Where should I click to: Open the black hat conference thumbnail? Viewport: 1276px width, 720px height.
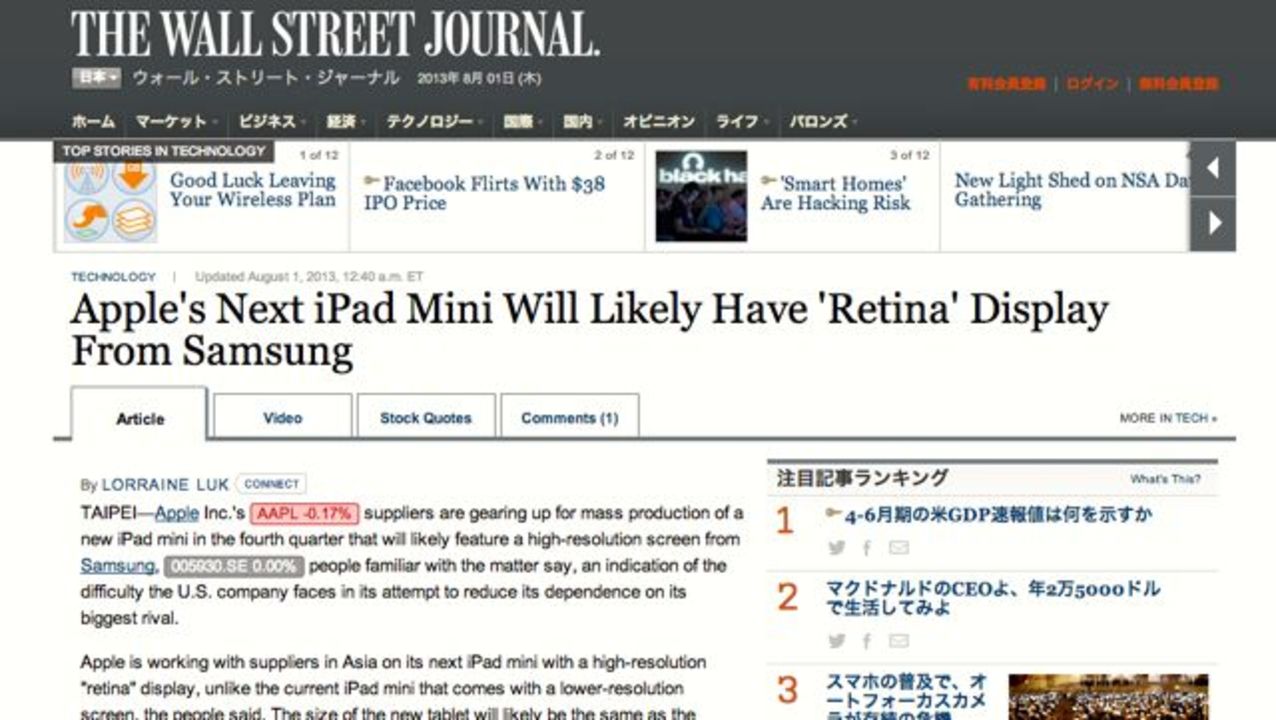tap(701, 196)
